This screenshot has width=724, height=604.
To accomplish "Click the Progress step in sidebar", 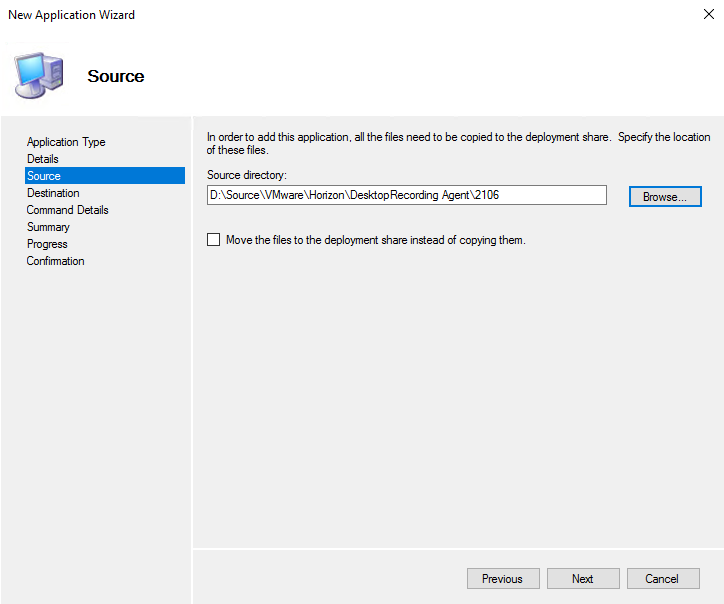I will tap(47, 244).
